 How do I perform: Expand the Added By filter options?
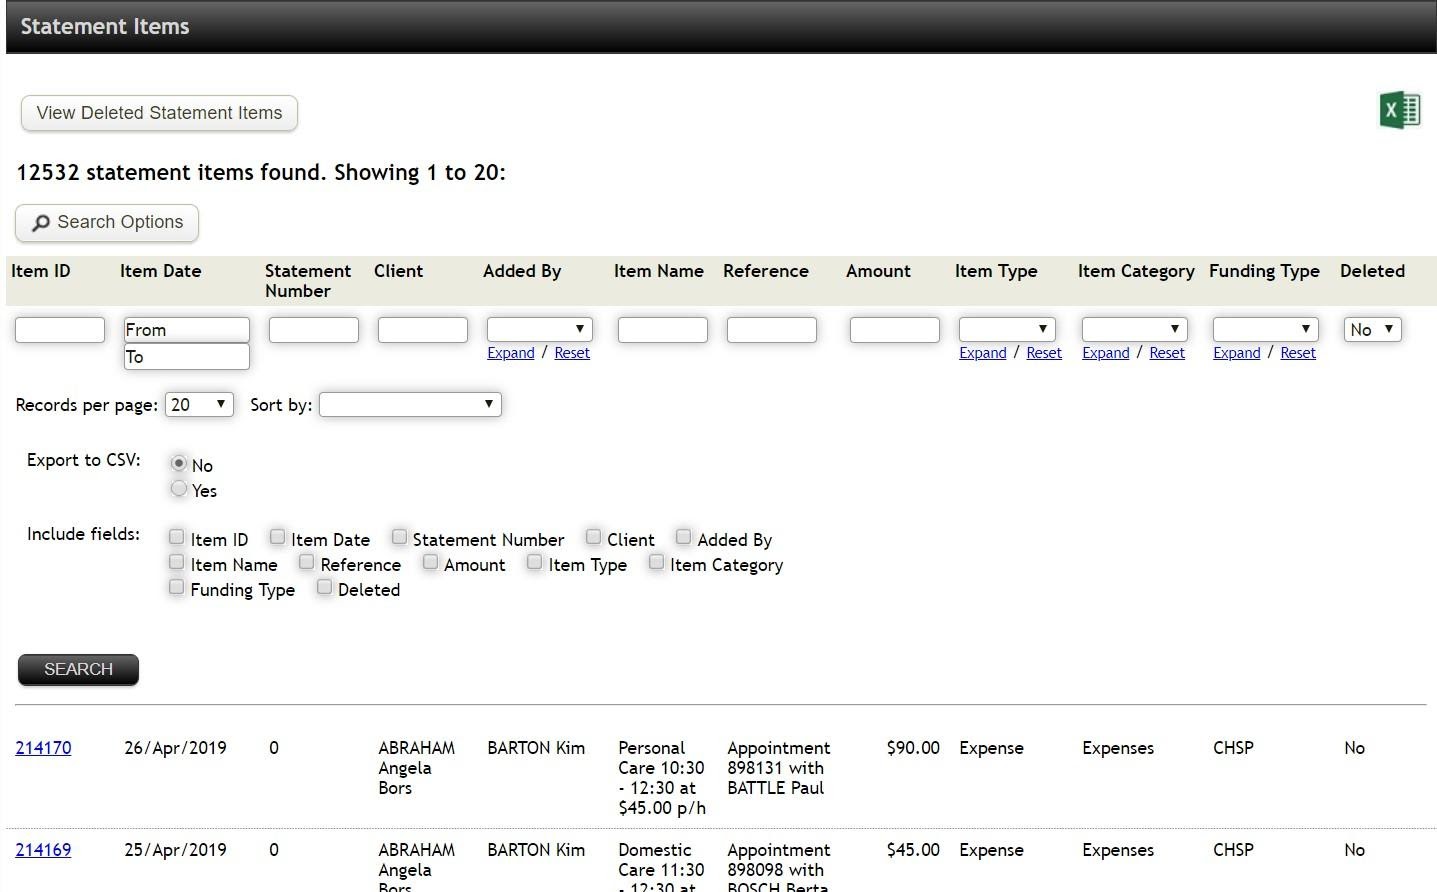(x=510, y=352)
